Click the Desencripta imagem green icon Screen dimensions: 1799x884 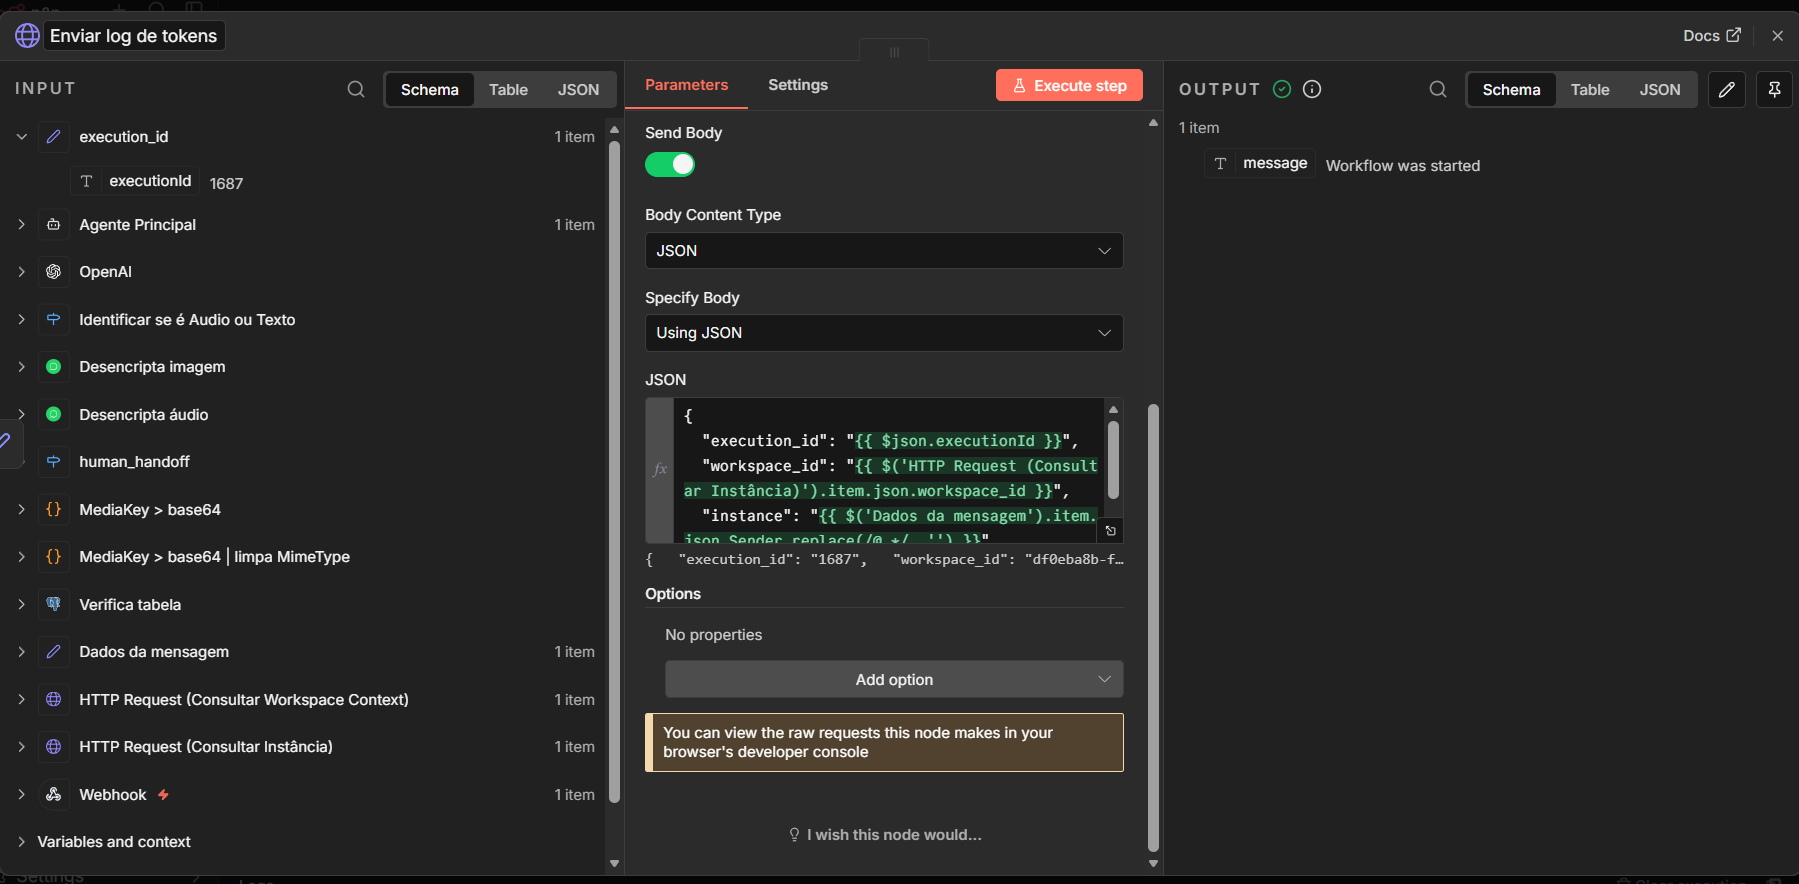54,367
